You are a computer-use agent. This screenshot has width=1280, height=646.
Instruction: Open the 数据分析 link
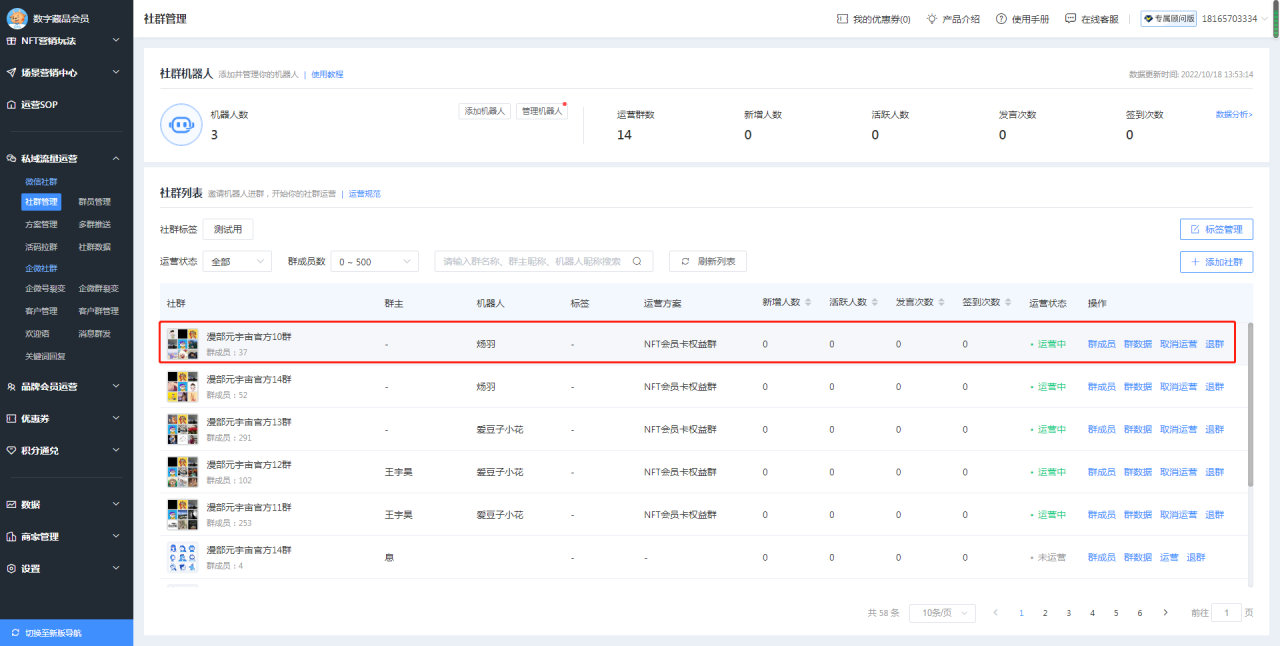pos(1234,115)
